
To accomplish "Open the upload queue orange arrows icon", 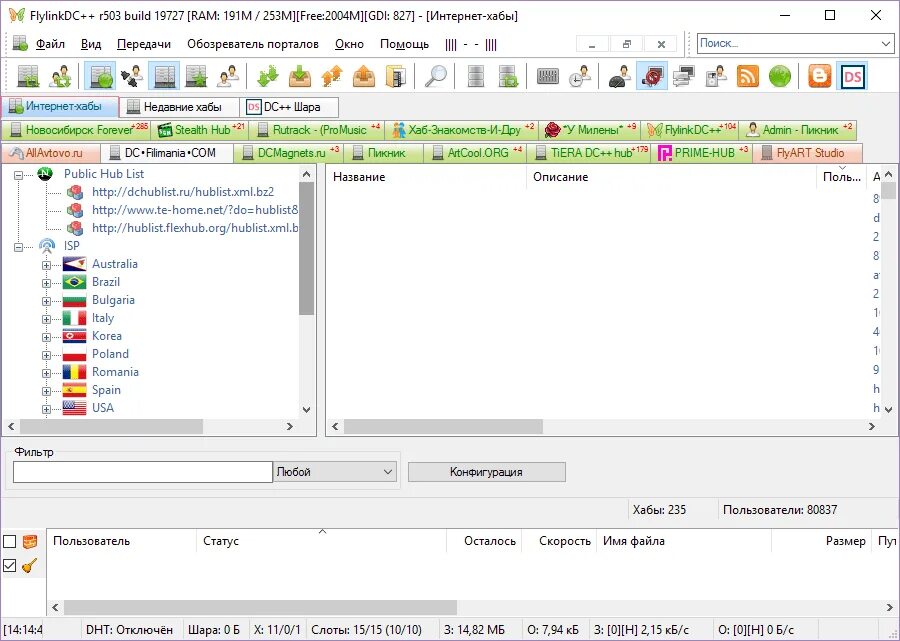I will pos(332,76).
